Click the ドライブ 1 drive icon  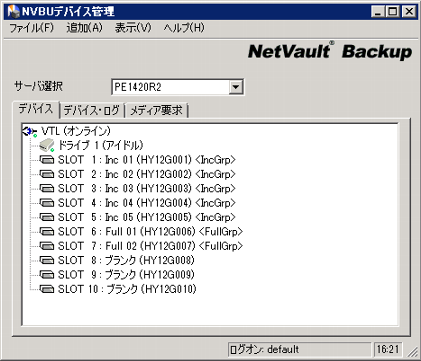click(x=46, y=145)
